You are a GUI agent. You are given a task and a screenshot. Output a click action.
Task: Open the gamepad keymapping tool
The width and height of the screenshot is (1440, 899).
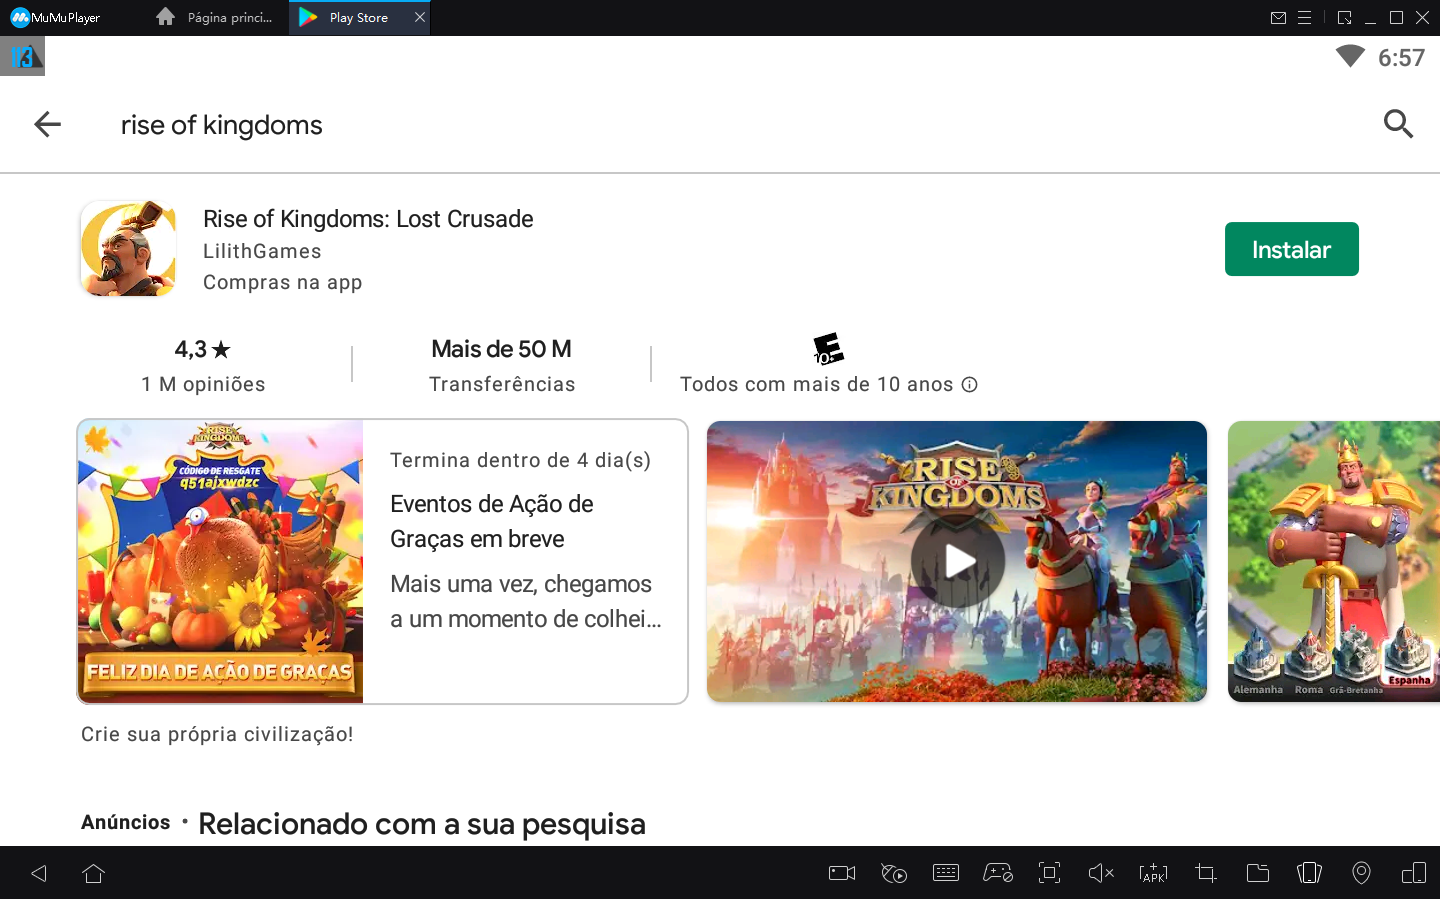coord(998,872)
